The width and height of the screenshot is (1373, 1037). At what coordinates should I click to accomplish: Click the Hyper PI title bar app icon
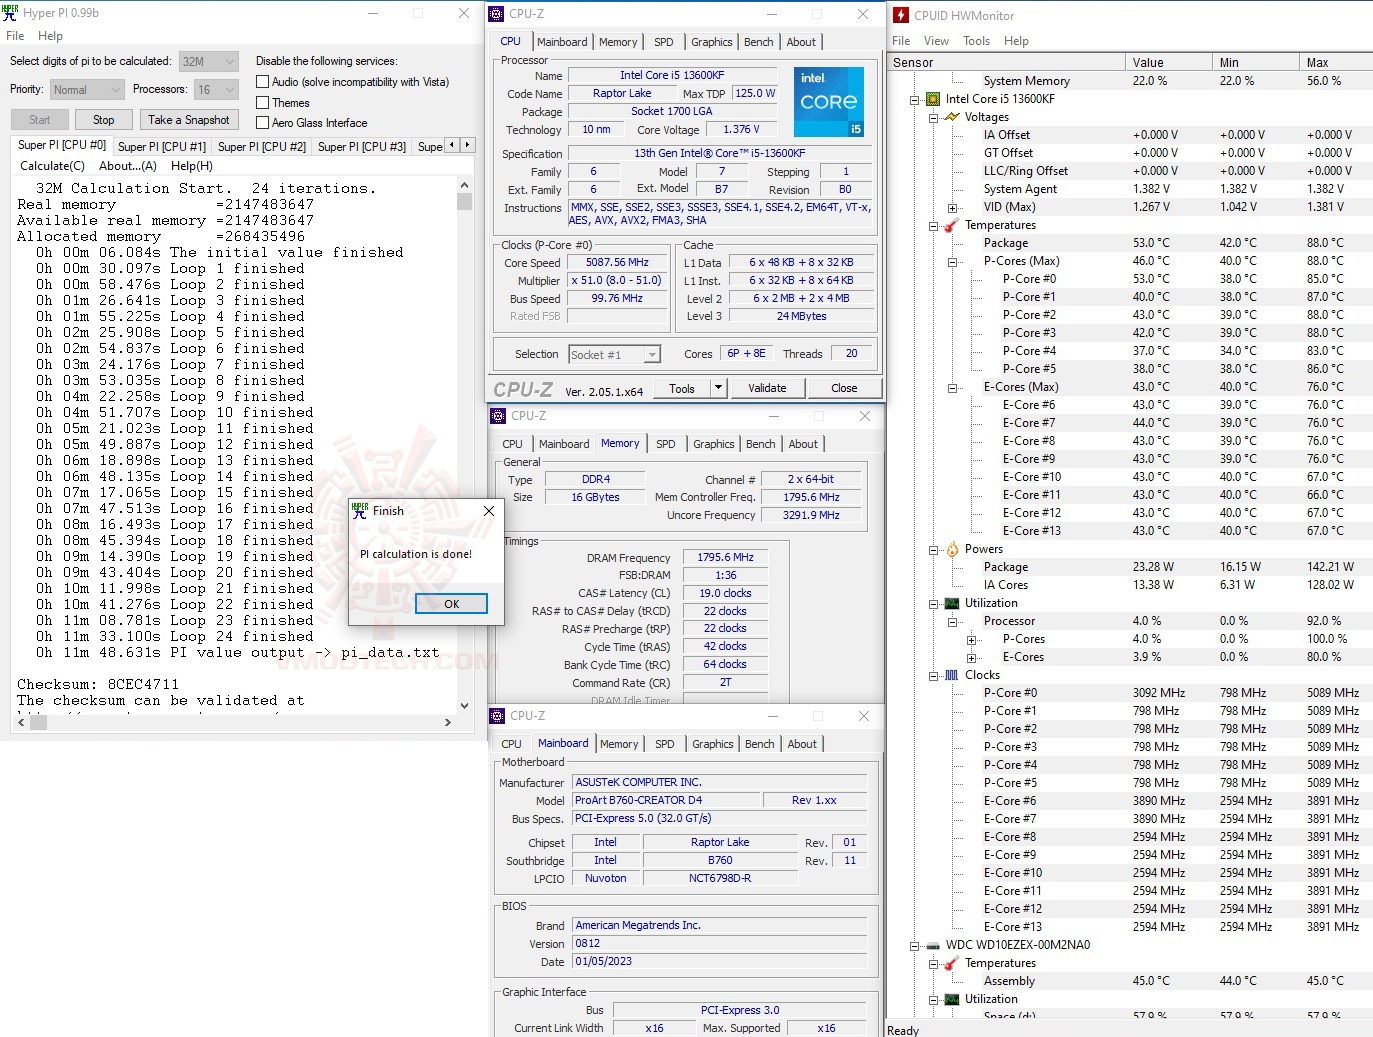tap(10, 13)
